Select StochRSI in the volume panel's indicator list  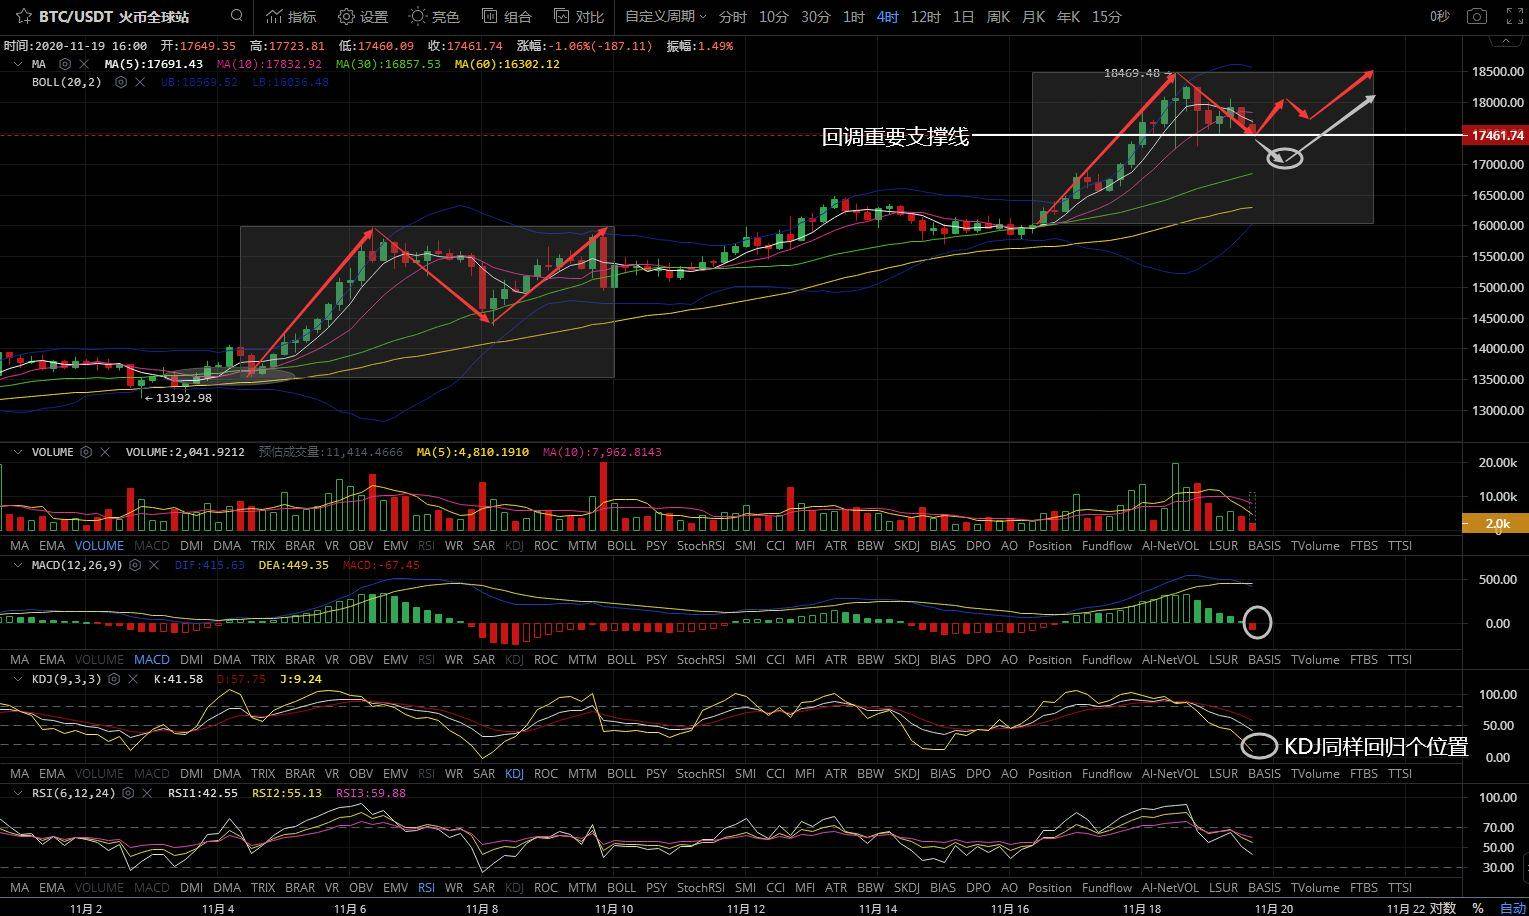pos(700,546)
